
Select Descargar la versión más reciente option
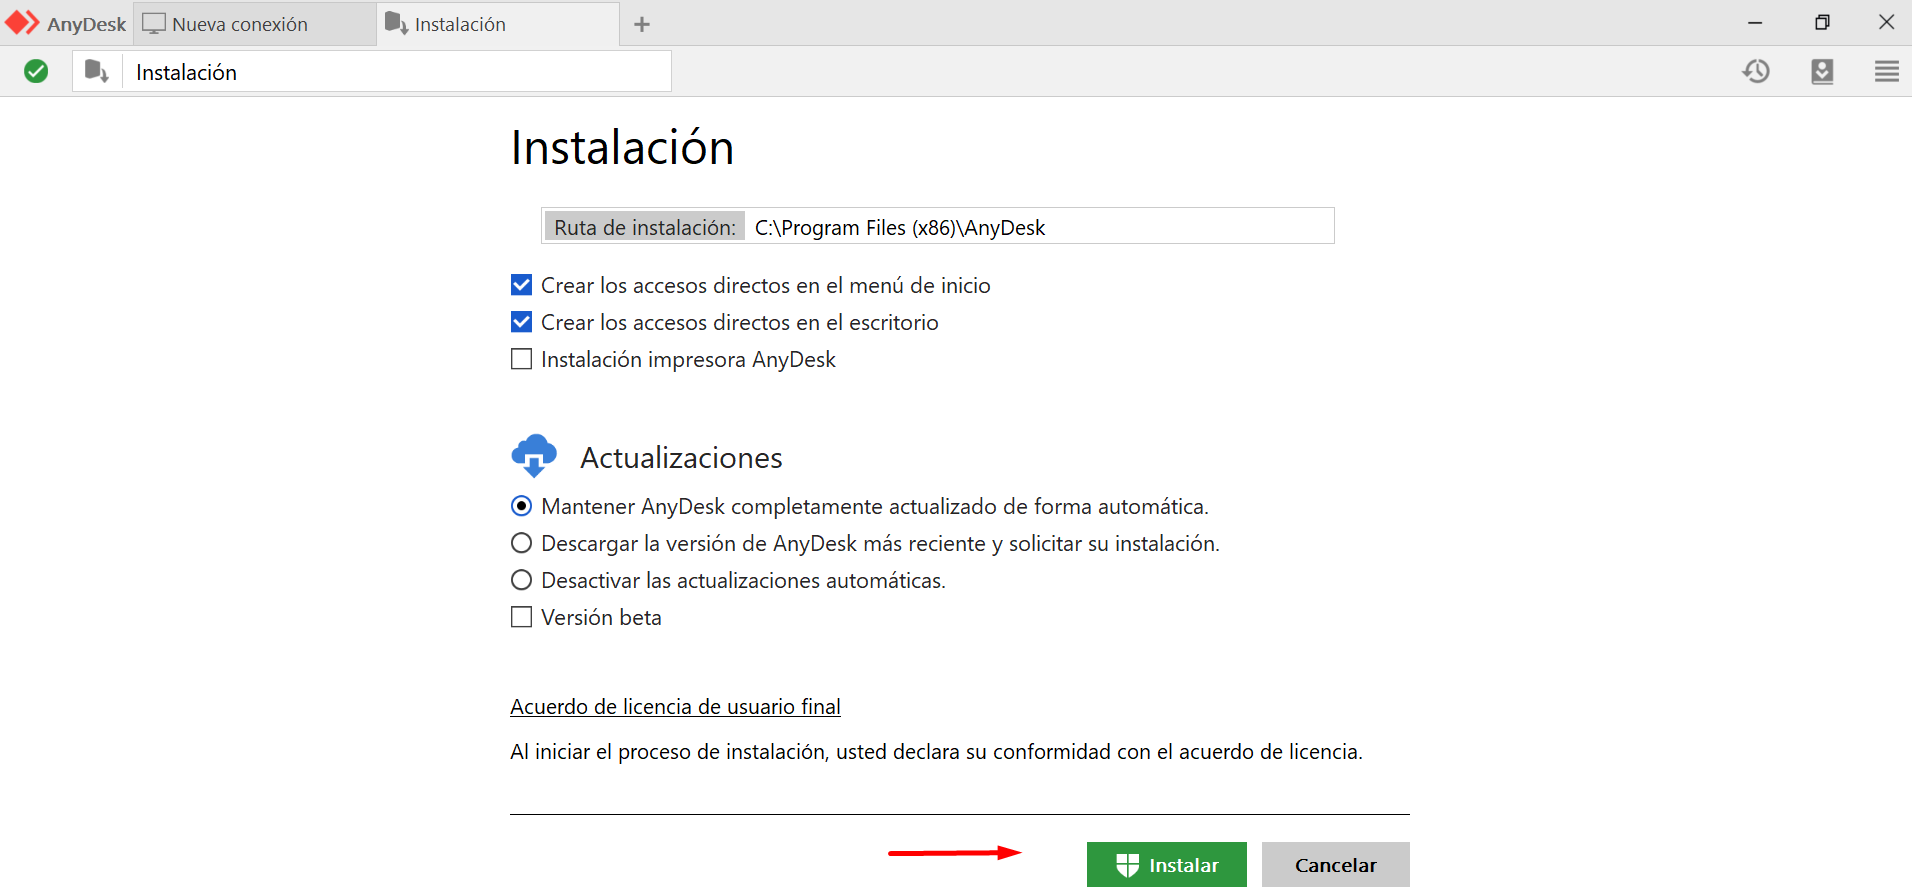click(x=521, y=543)
